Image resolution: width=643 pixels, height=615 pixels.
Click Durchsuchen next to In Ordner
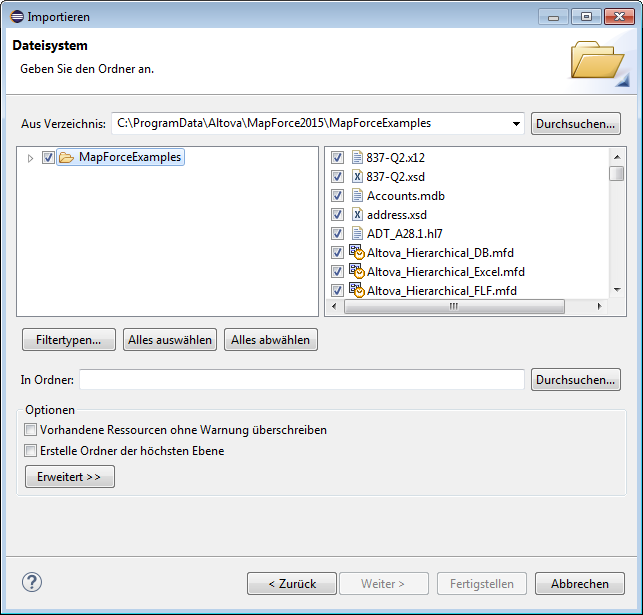coord(576,380)
